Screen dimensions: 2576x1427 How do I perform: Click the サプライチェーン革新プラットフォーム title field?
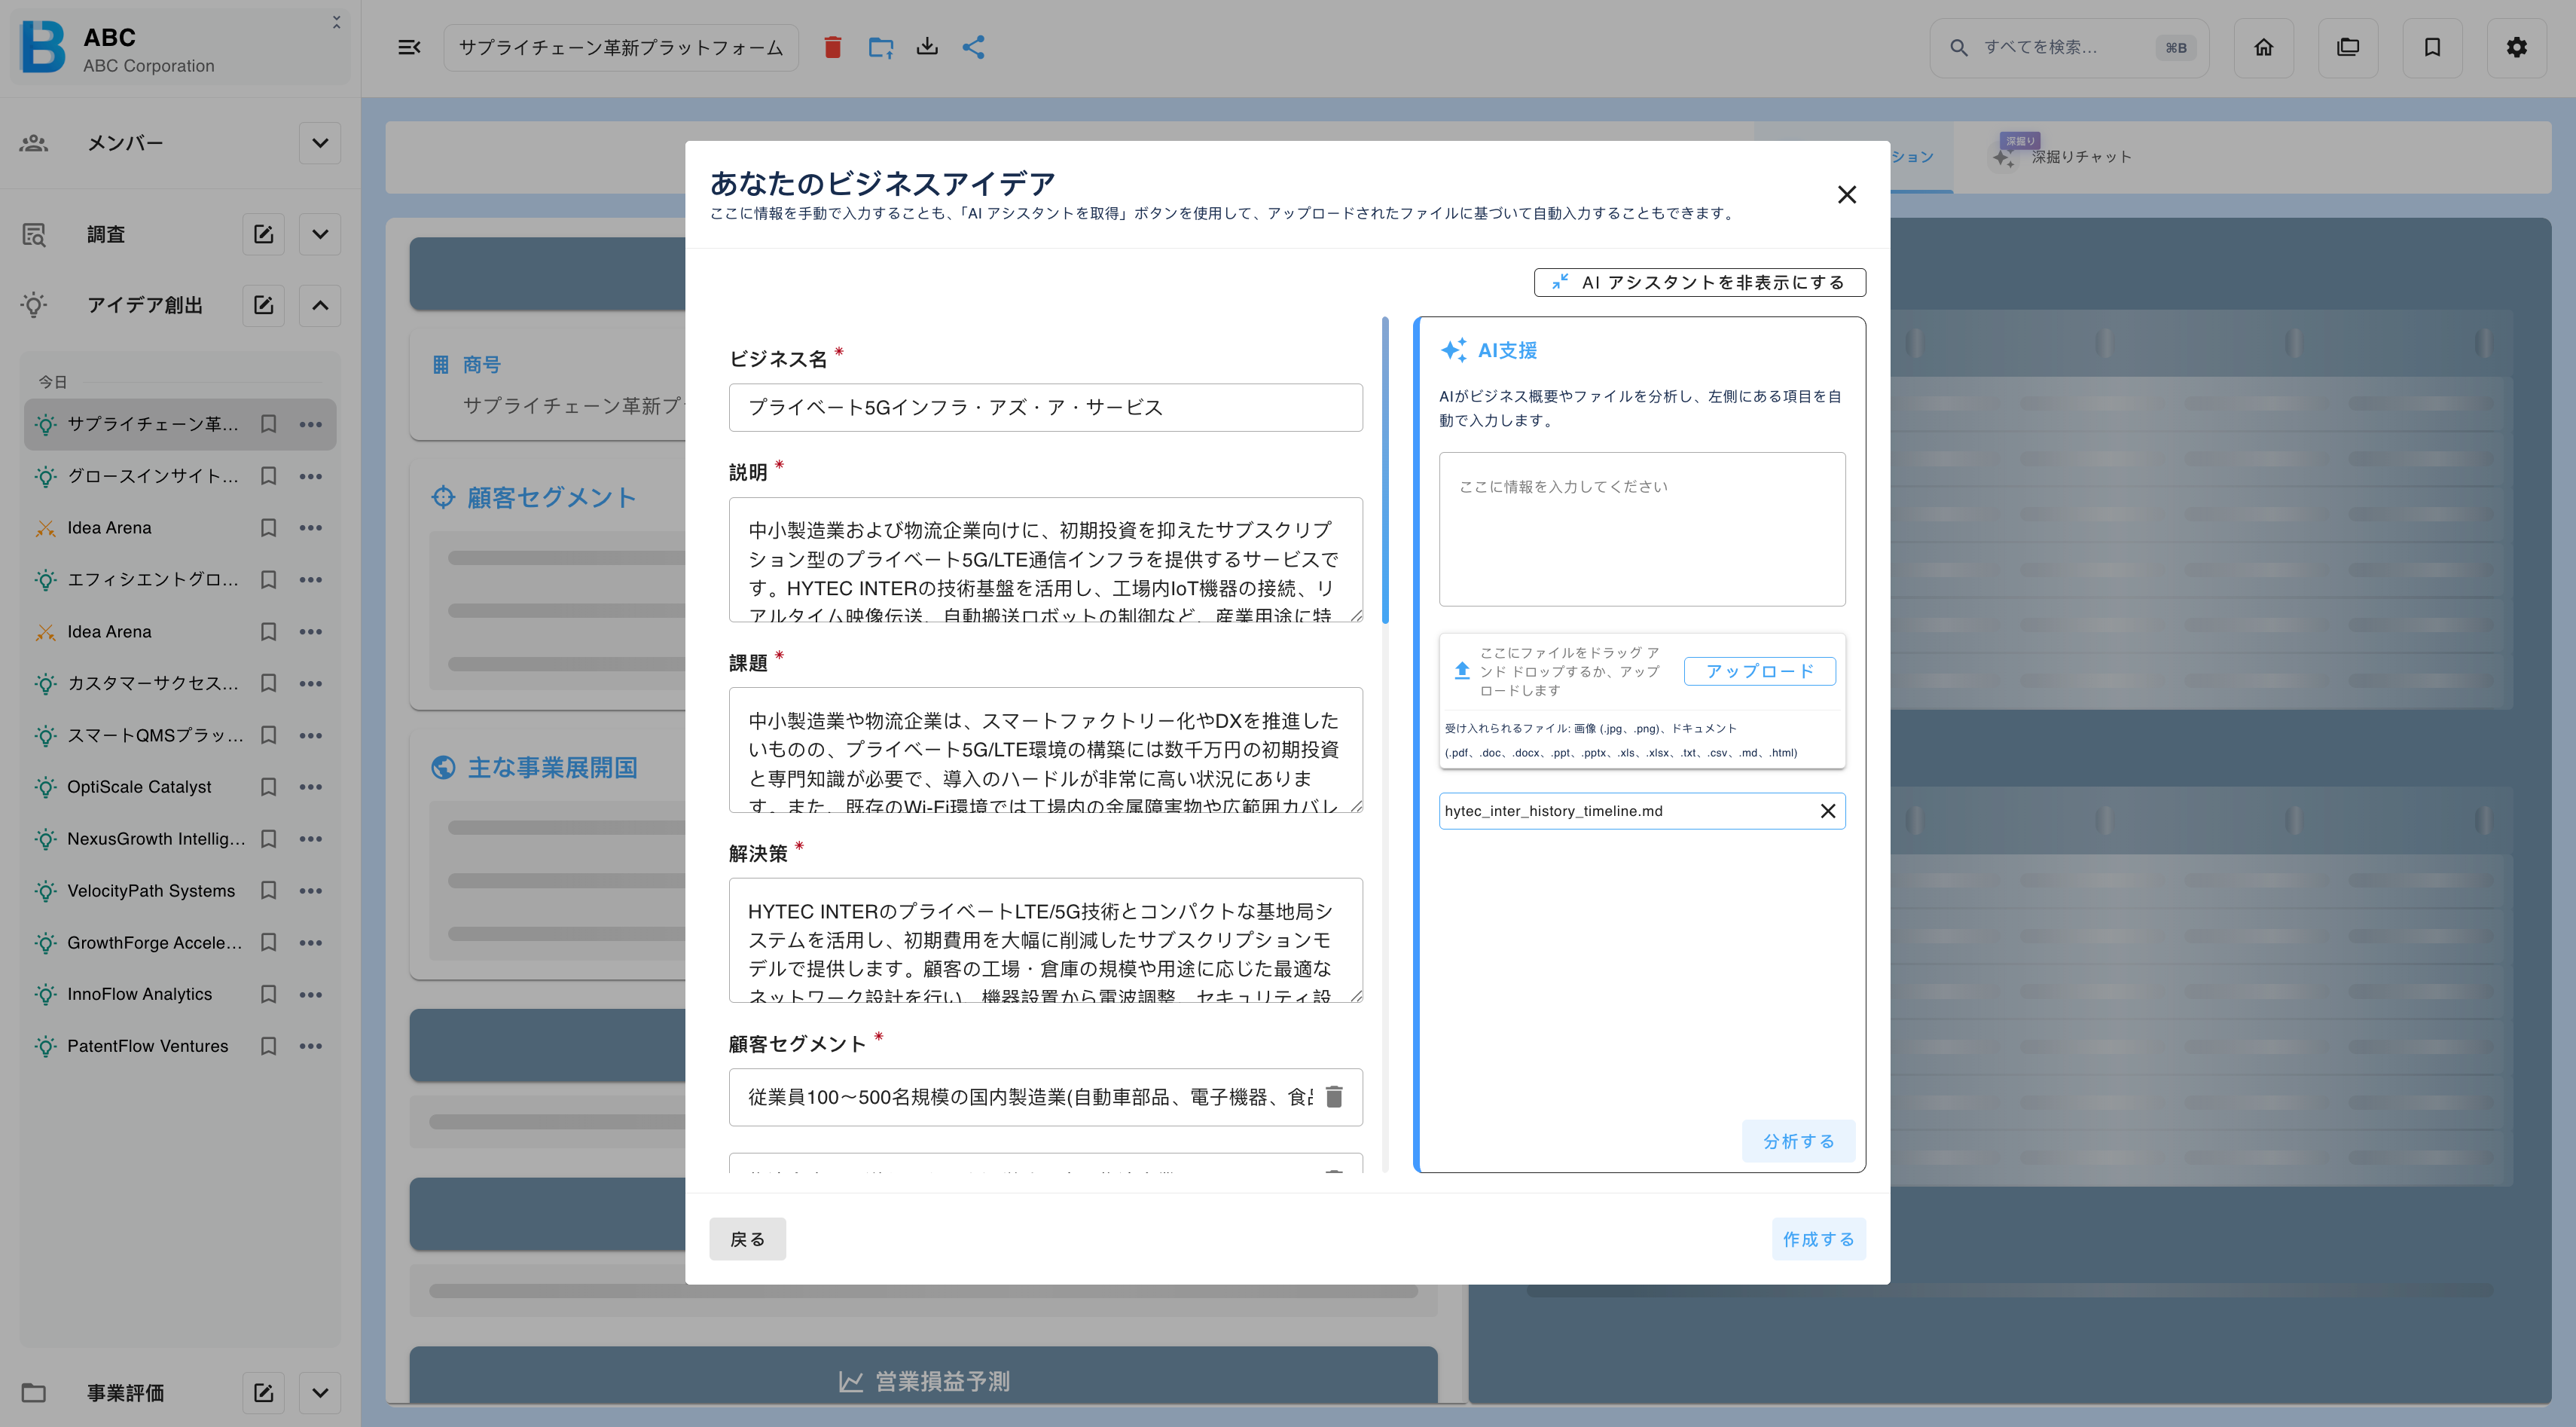pyautogui.click(x=621, y=47)
